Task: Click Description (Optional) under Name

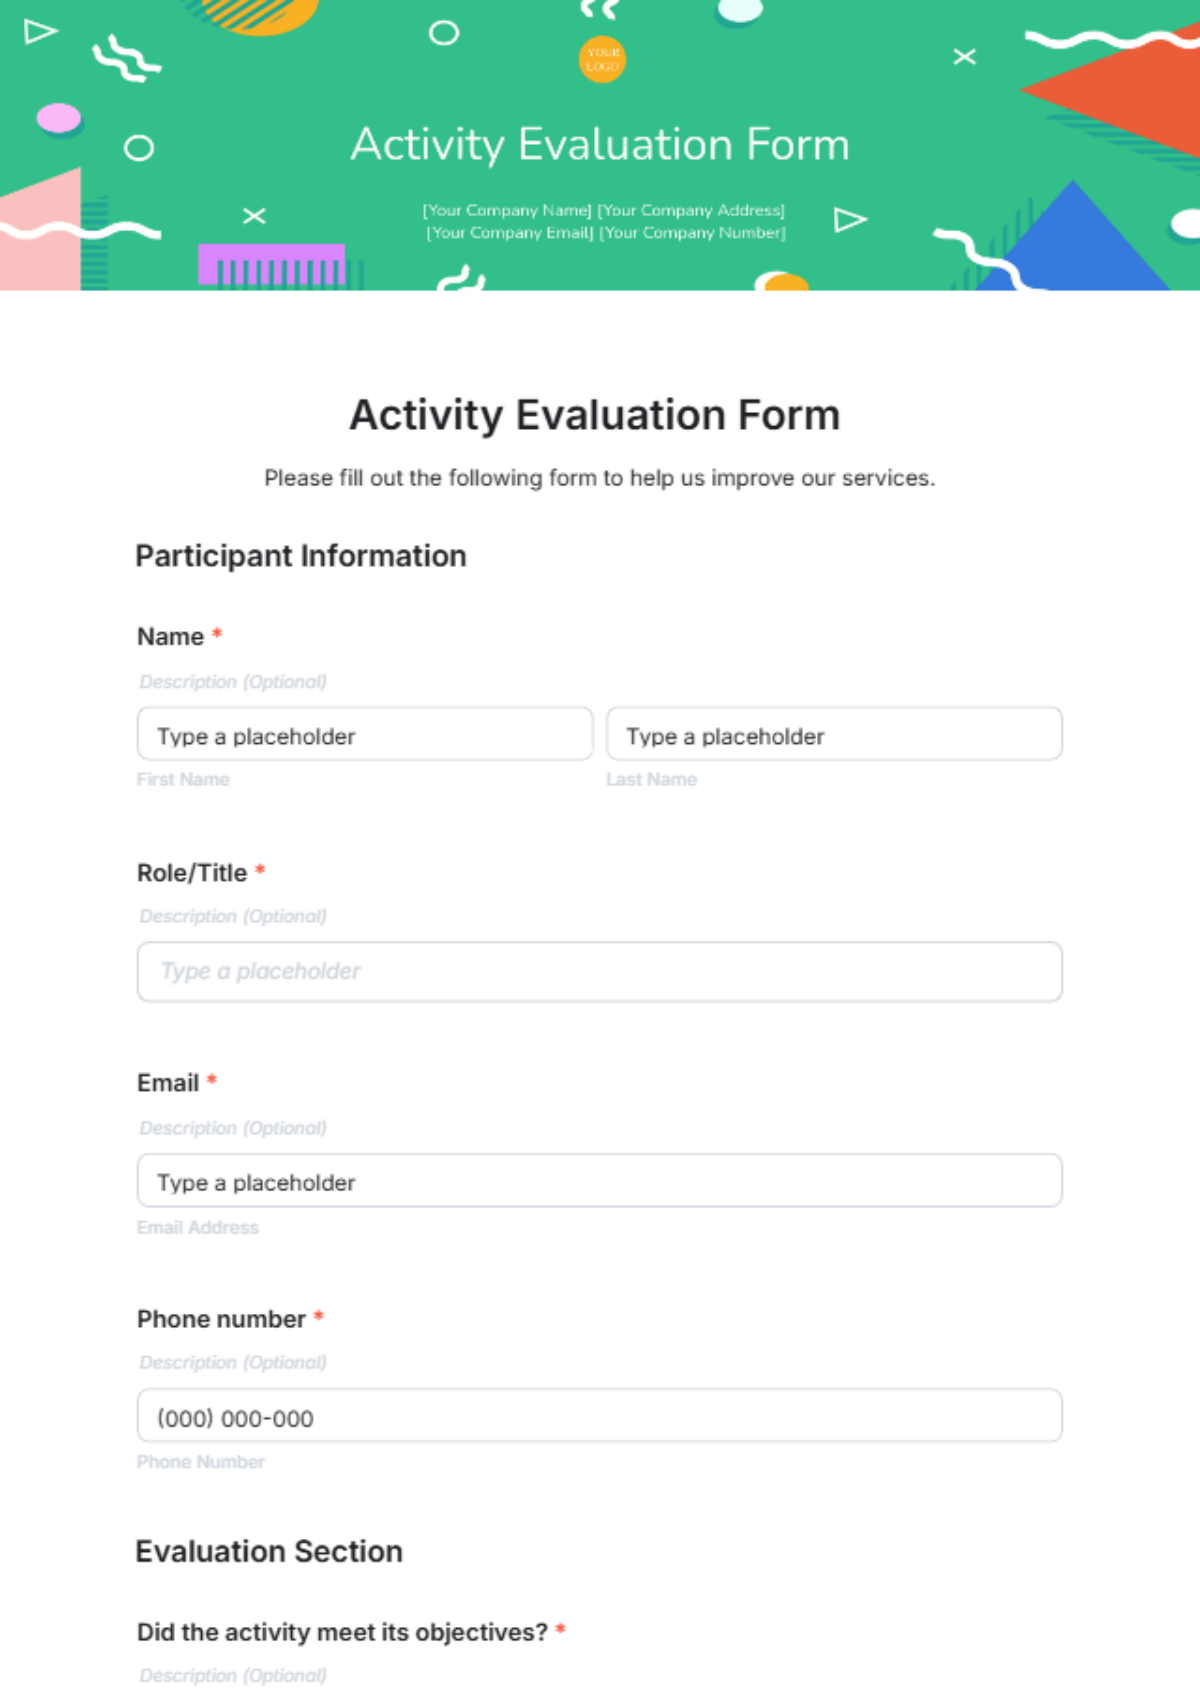Action: coord(232,682)
